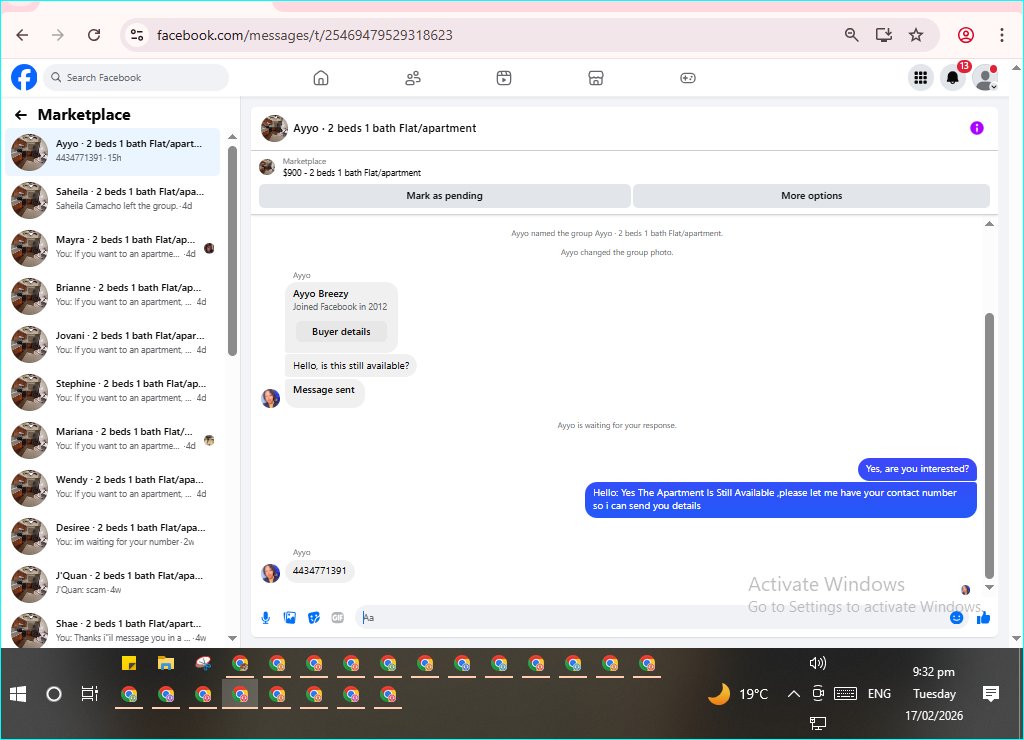
Task: Click the chat messages scrollbar thumb
Action: [x=989, y=446]
